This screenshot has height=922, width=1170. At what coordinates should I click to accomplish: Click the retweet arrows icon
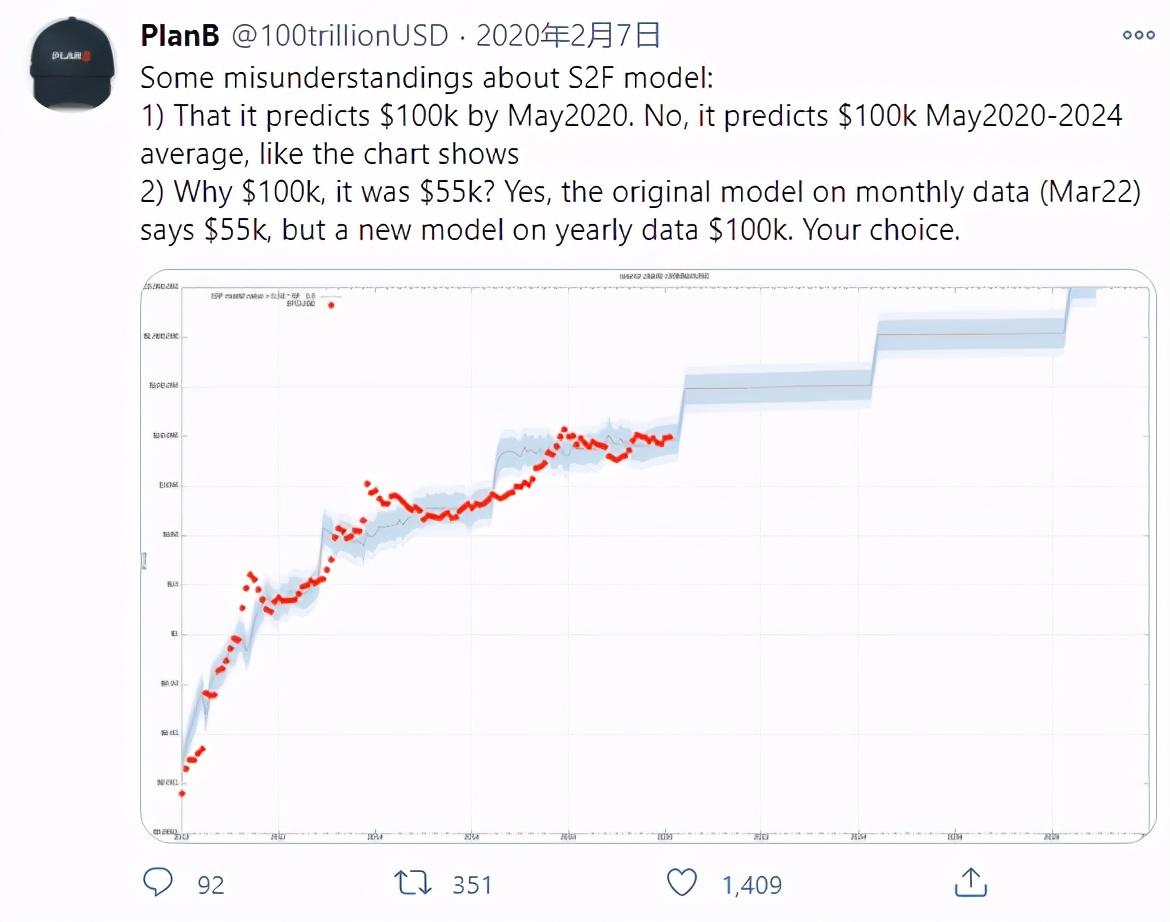coord(413,883)
